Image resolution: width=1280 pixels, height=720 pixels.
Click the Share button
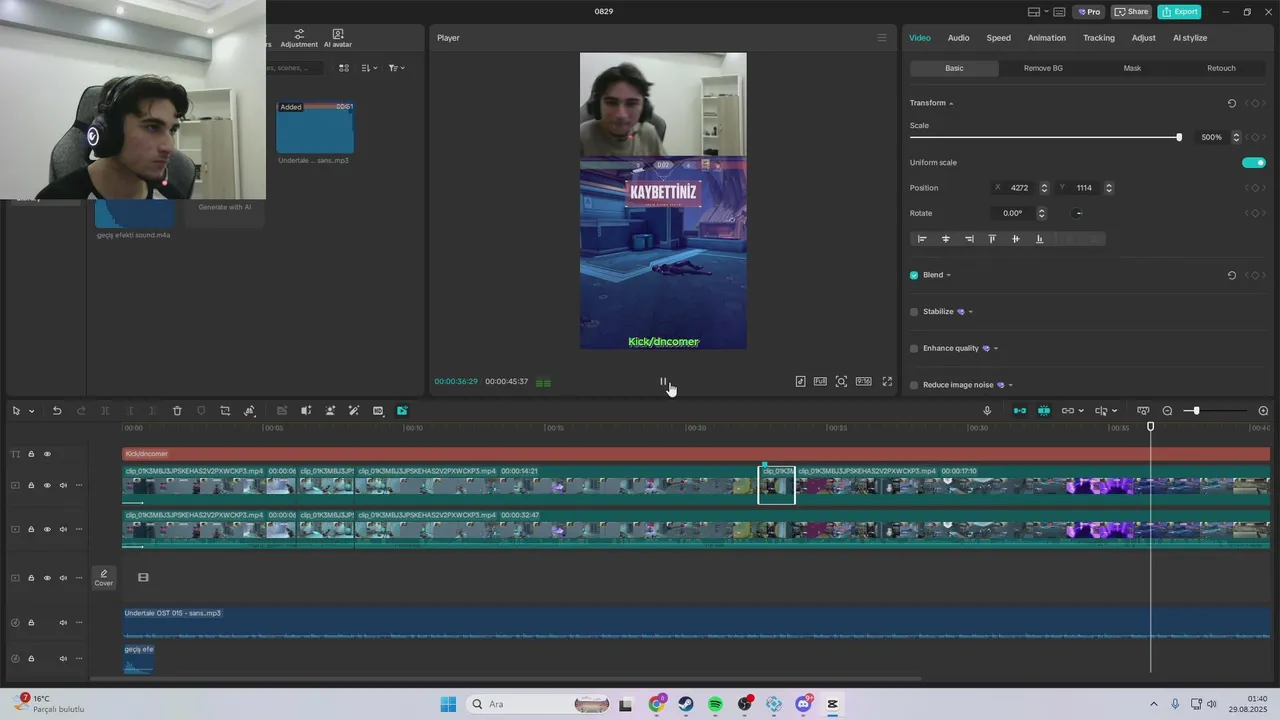pyautogui.click(x=1131, y=12)
